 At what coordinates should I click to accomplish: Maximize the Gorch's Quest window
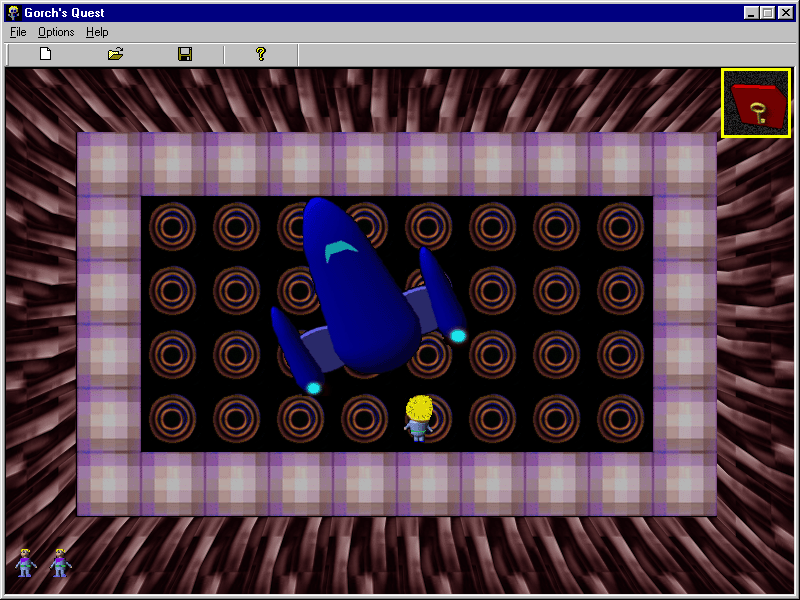(x=768, y=13)
